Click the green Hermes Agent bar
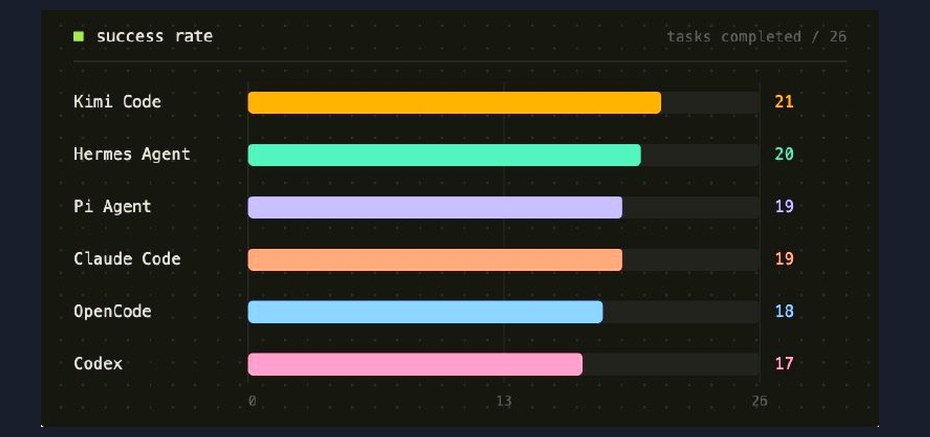Screen dimensions: 930x437 click(x=444, y=155)
